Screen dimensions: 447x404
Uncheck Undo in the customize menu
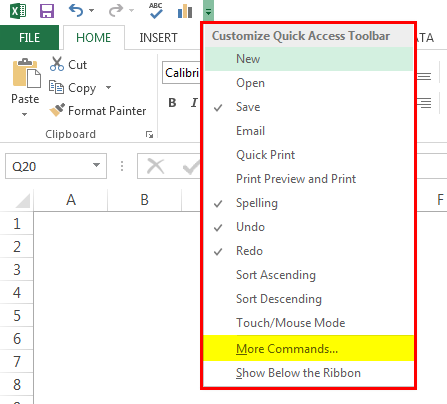[309, 227]
